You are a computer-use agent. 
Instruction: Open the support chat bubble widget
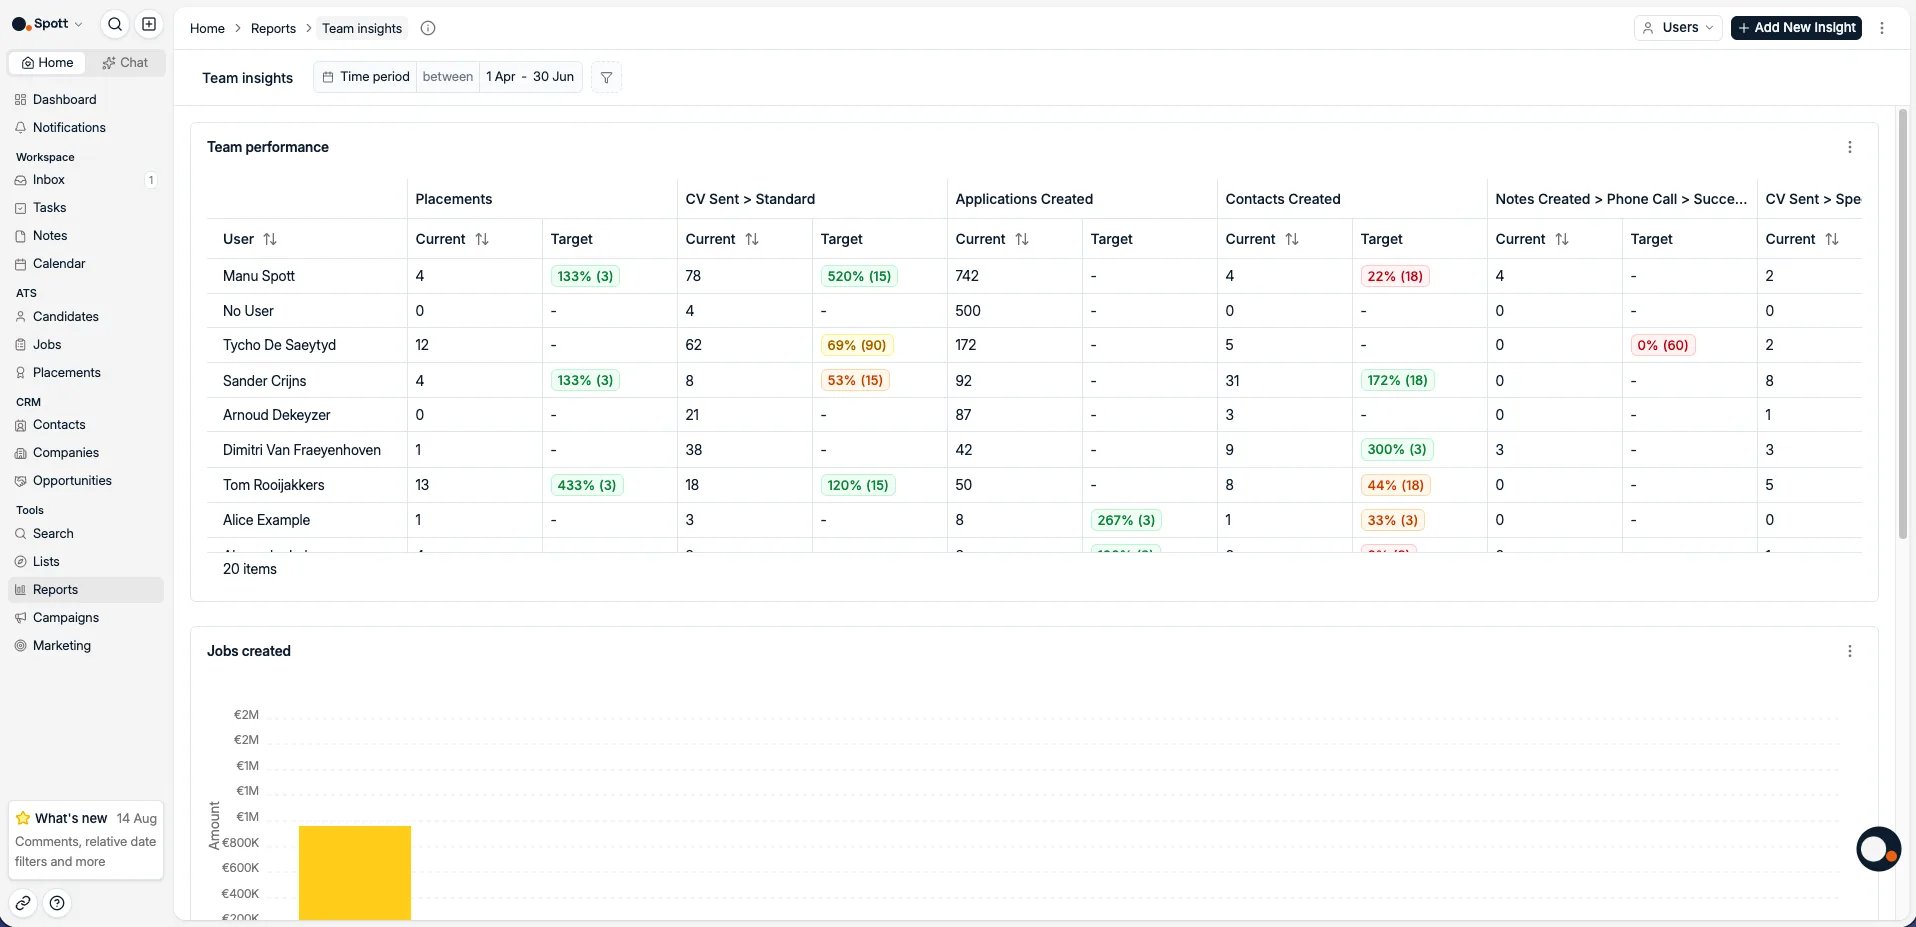click(1878, 849)
